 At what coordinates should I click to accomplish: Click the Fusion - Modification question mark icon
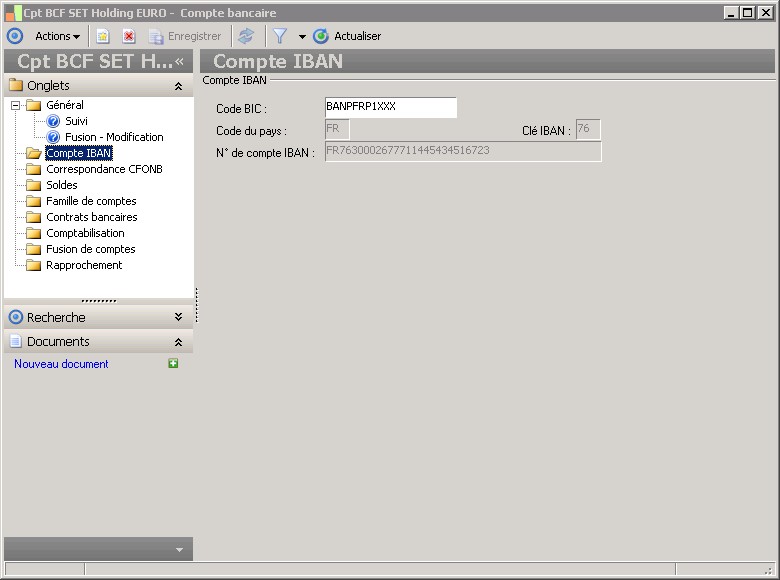pyautogui.click(x=53, y=137)
